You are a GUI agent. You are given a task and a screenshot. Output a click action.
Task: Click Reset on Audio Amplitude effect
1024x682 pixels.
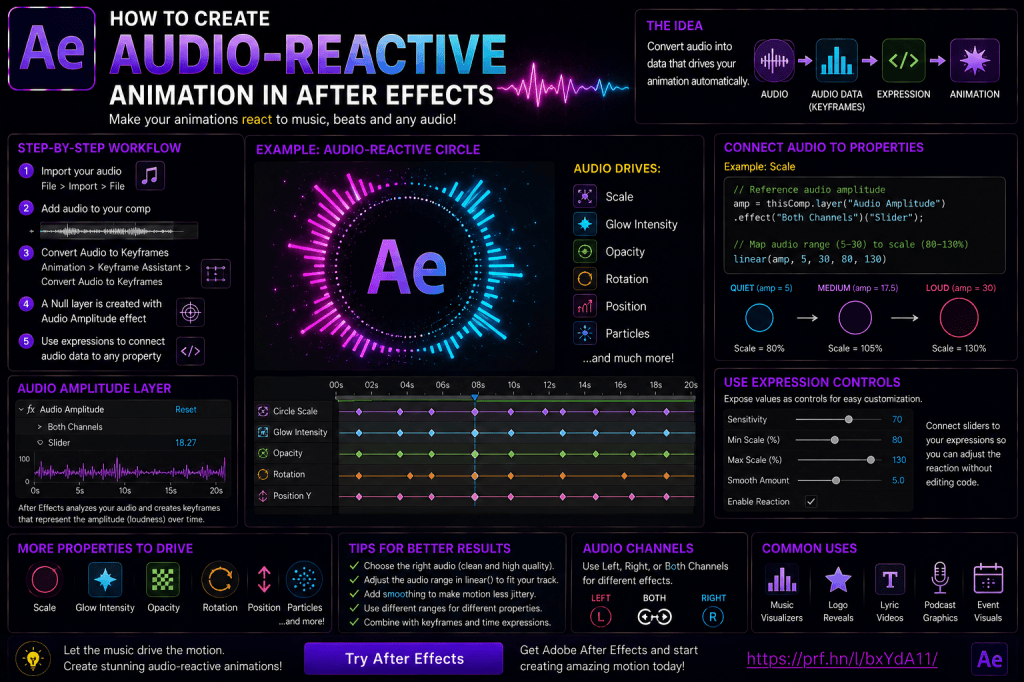[185, 410]
